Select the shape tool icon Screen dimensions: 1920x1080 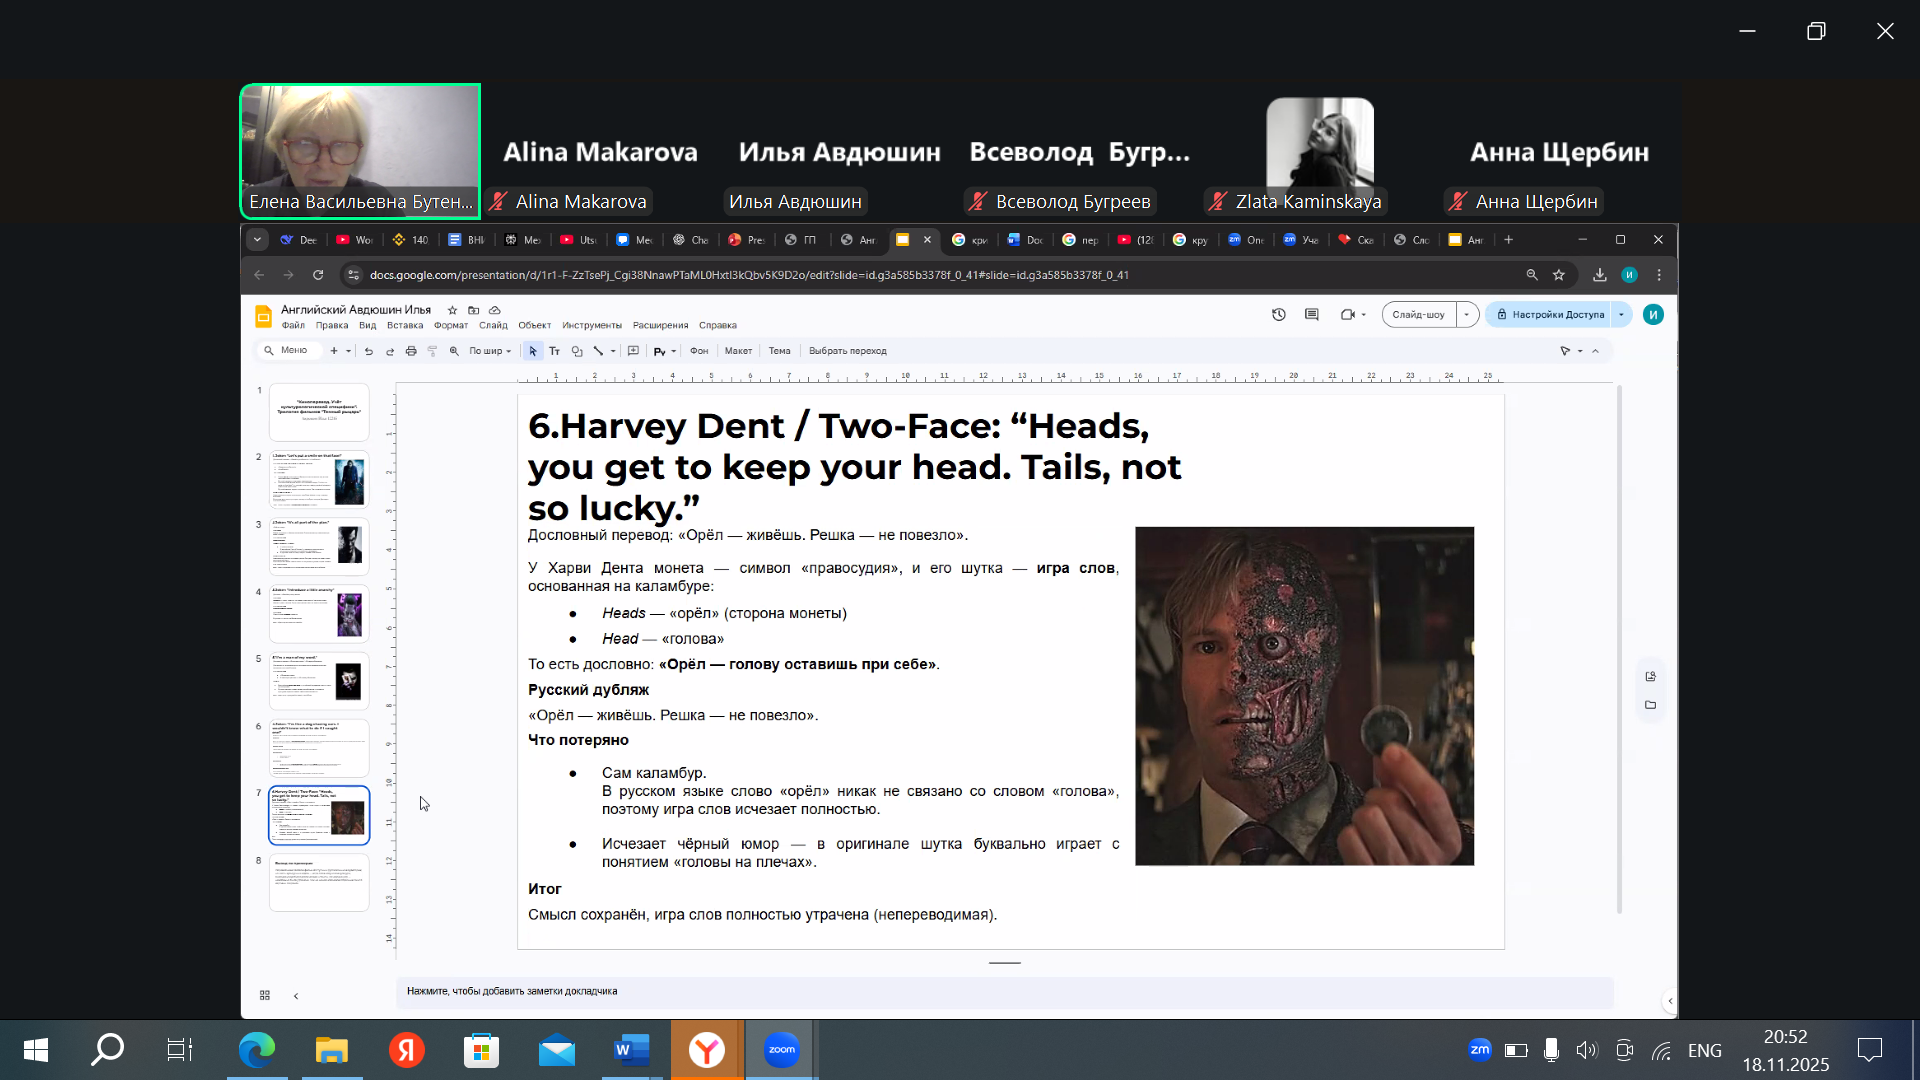coord(576,351)
